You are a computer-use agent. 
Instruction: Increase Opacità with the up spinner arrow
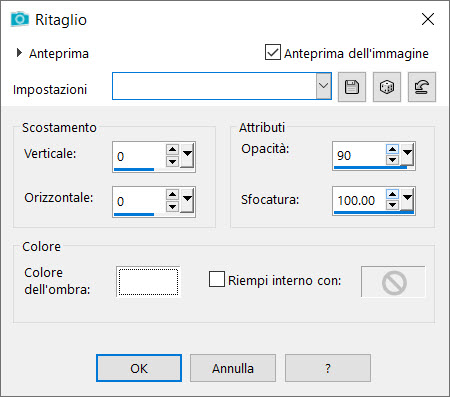392,149
